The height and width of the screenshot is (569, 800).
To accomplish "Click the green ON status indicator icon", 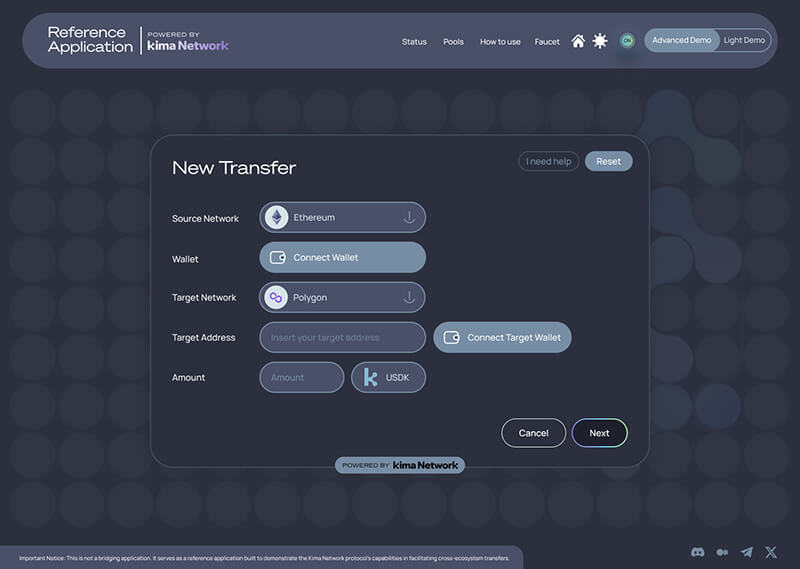I will click(x=627, y=40).
